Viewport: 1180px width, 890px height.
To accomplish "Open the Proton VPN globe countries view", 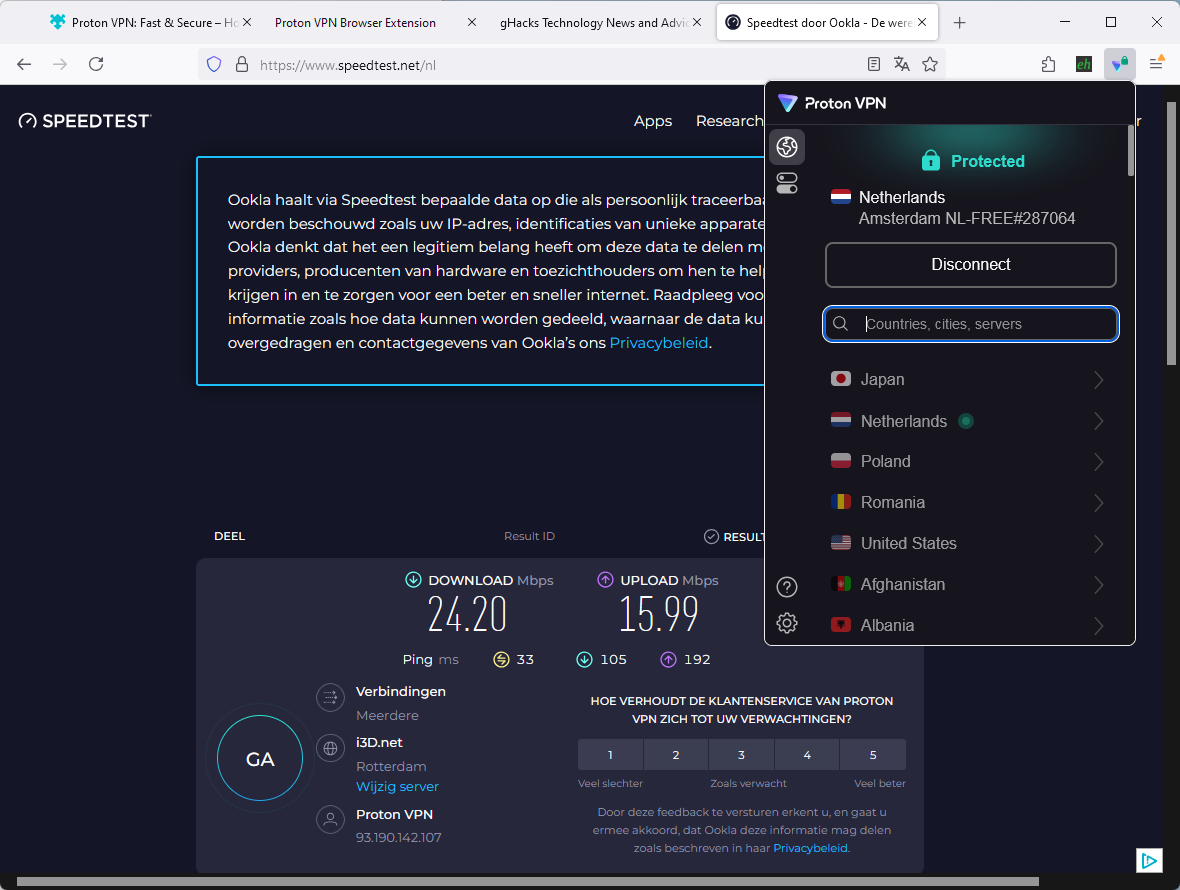I will coord(787,147).
